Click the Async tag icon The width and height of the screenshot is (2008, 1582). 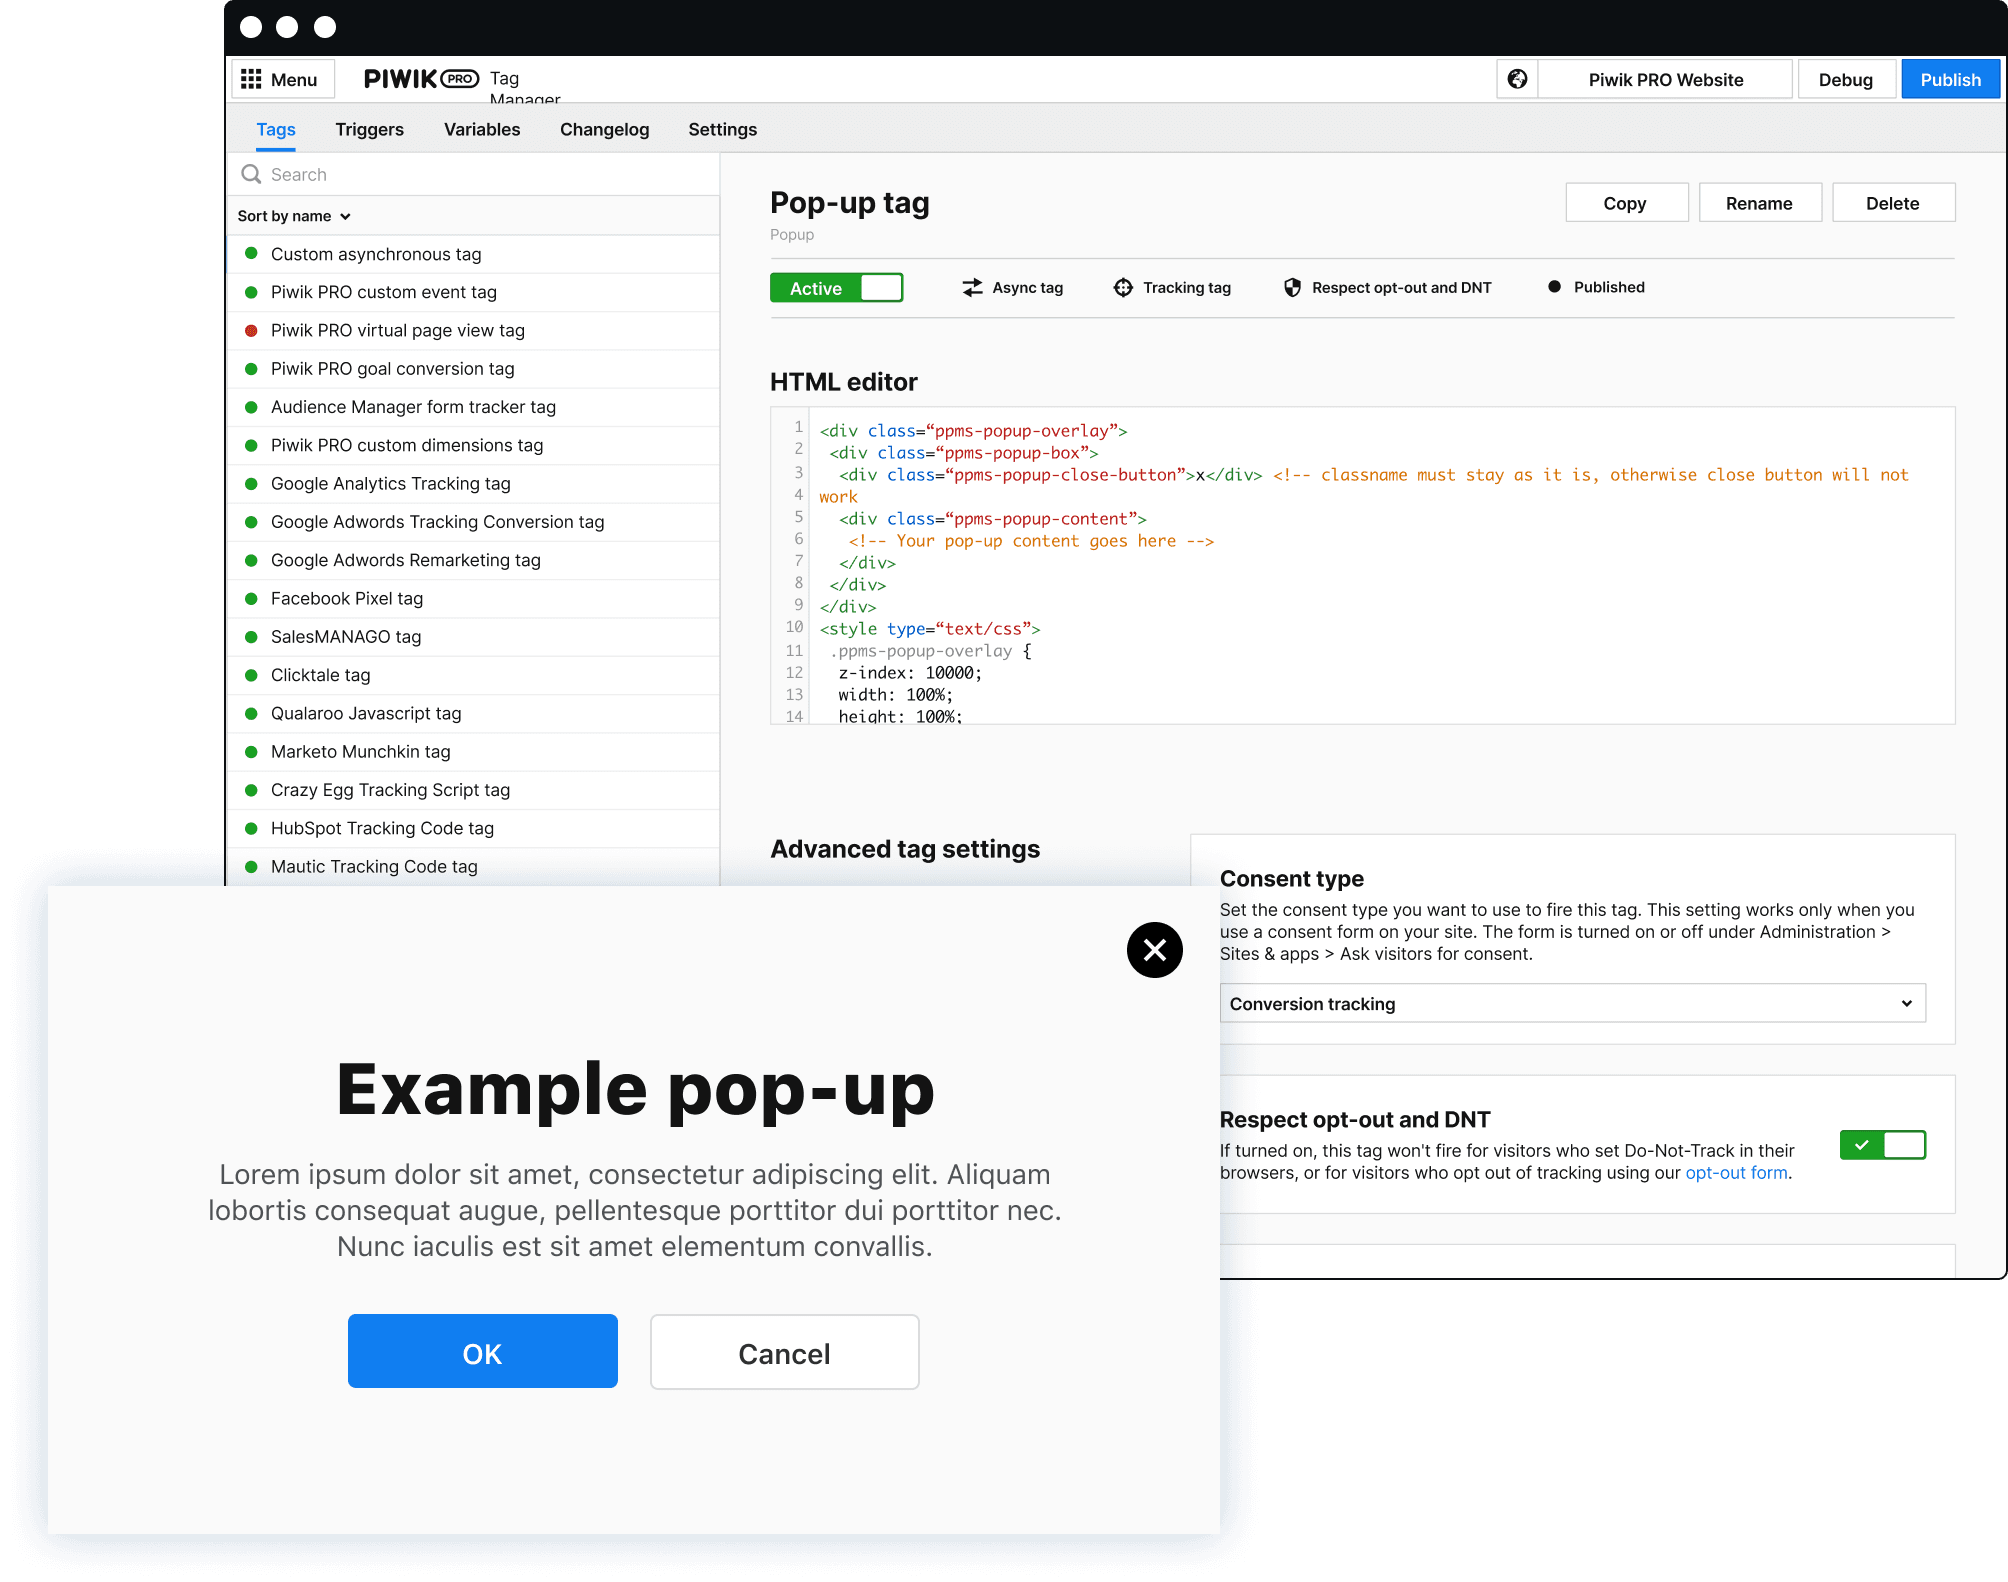coord(972,287)
